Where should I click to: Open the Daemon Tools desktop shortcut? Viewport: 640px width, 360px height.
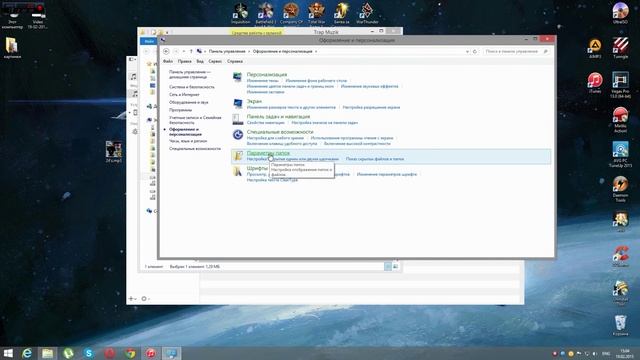click(x=620, y=189)
